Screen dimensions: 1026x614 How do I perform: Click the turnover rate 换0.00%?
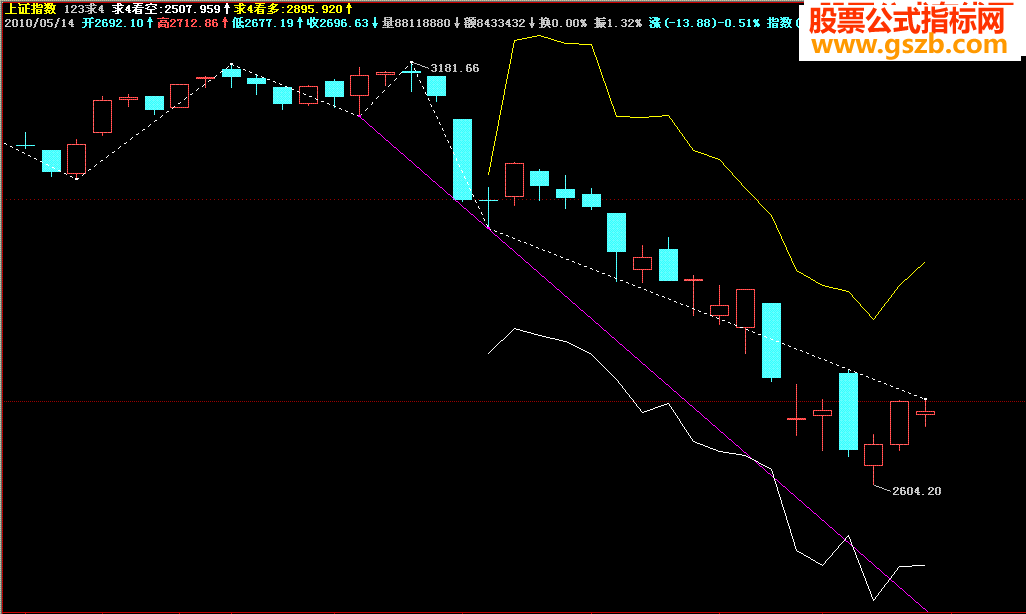tap(563, 24)
